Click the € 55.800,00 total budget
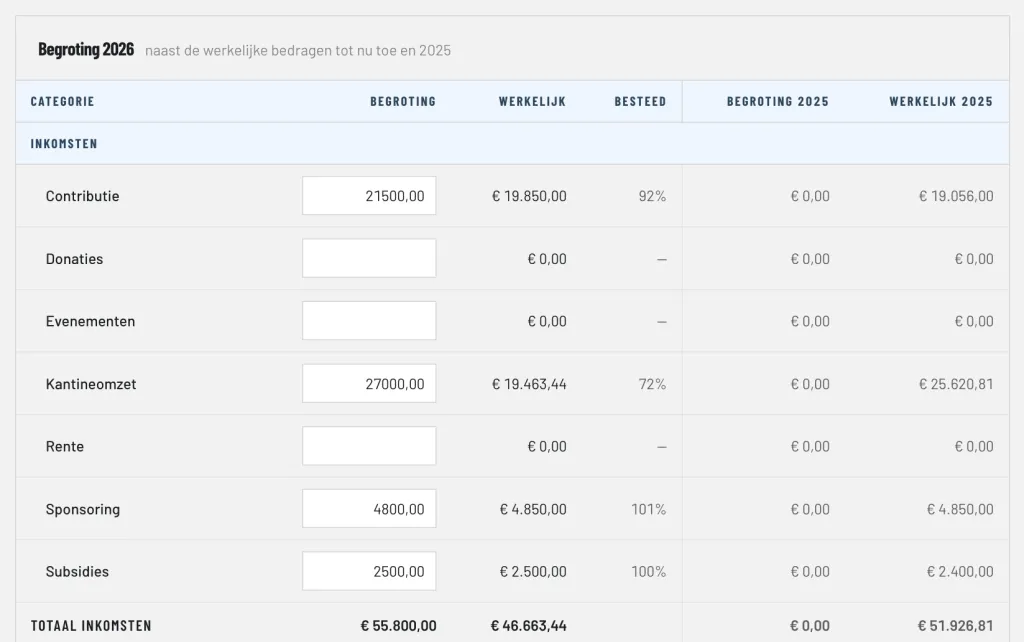 pyautogui.click(x=398, y=626)
